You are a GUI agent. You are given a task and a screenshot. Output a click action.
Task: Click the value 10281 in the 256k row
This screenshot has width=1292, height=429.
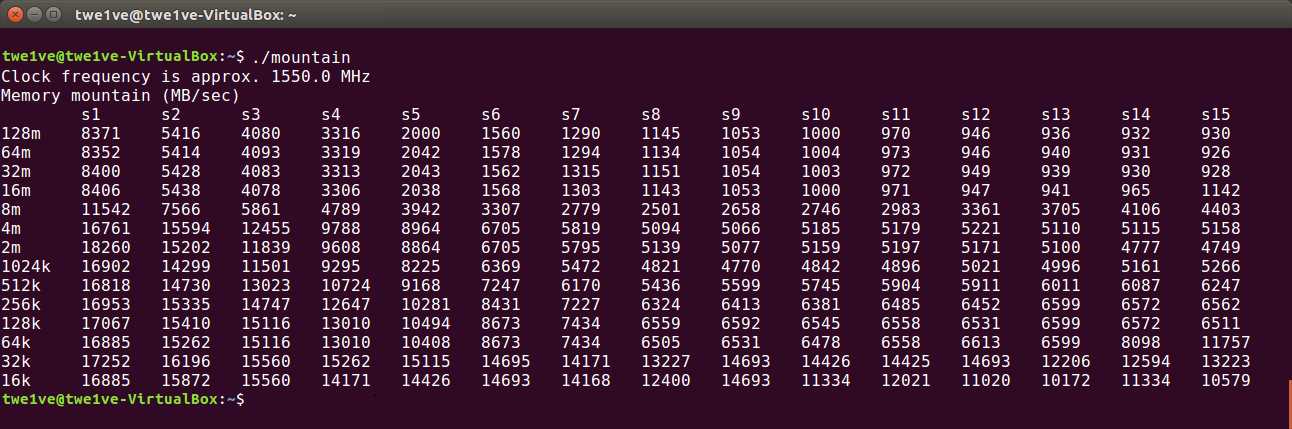click(426, 304)
